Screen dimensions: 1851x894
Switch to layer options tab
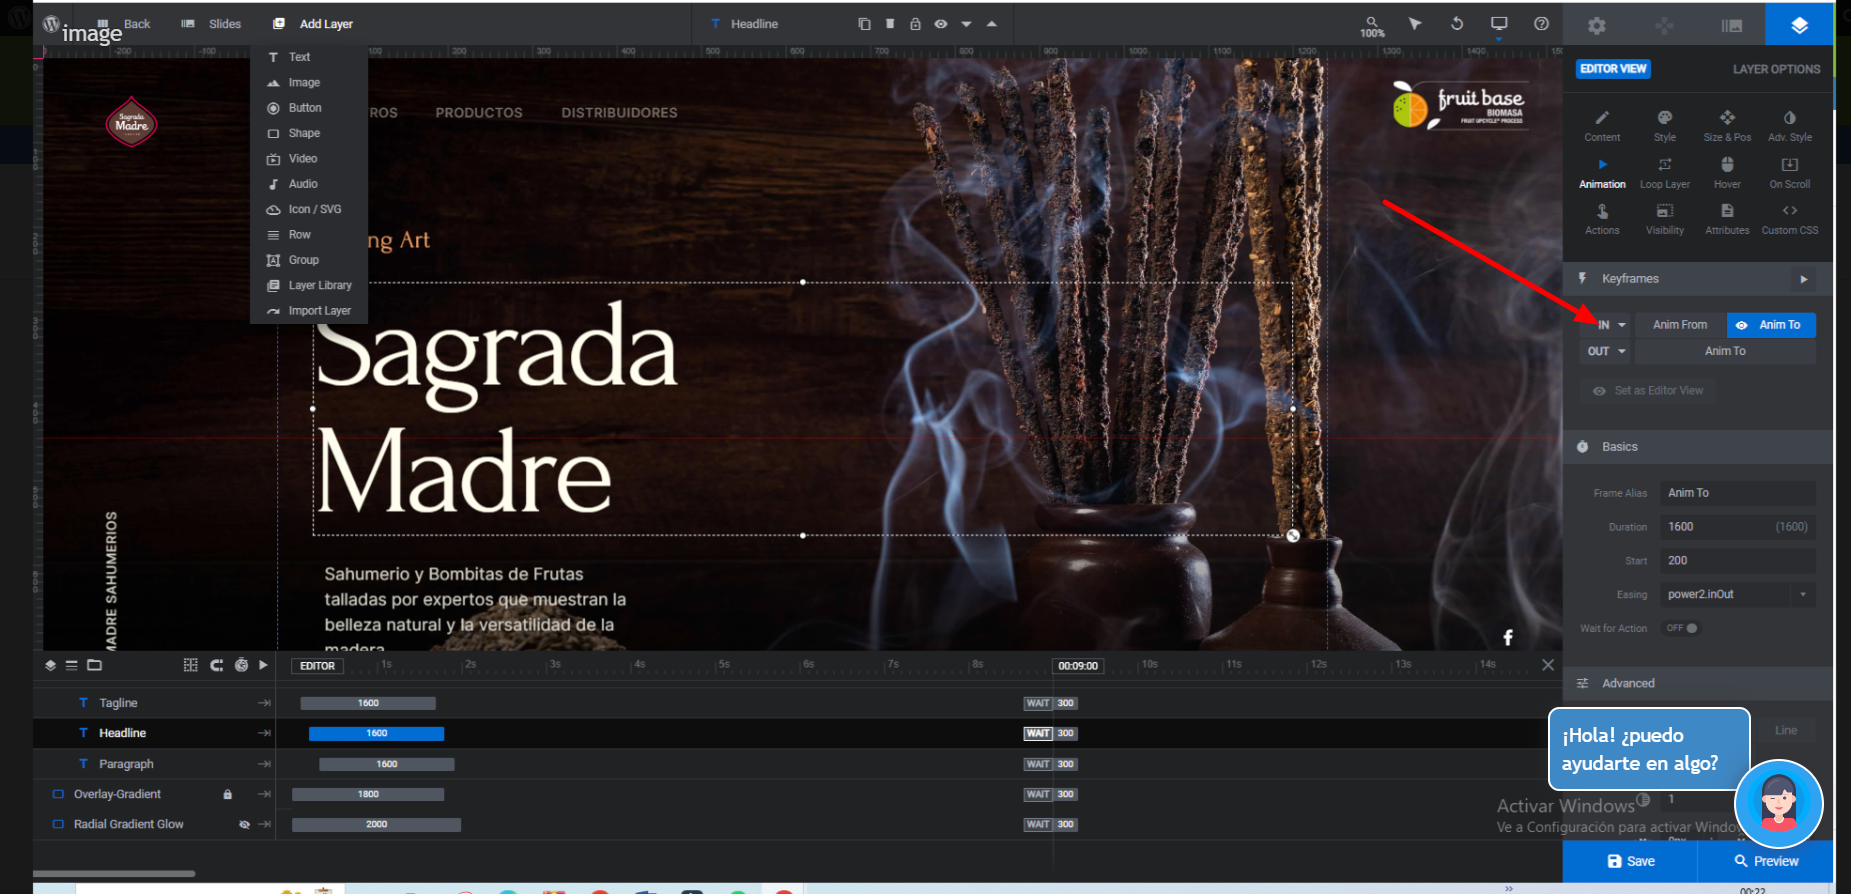click(1799, 25)
